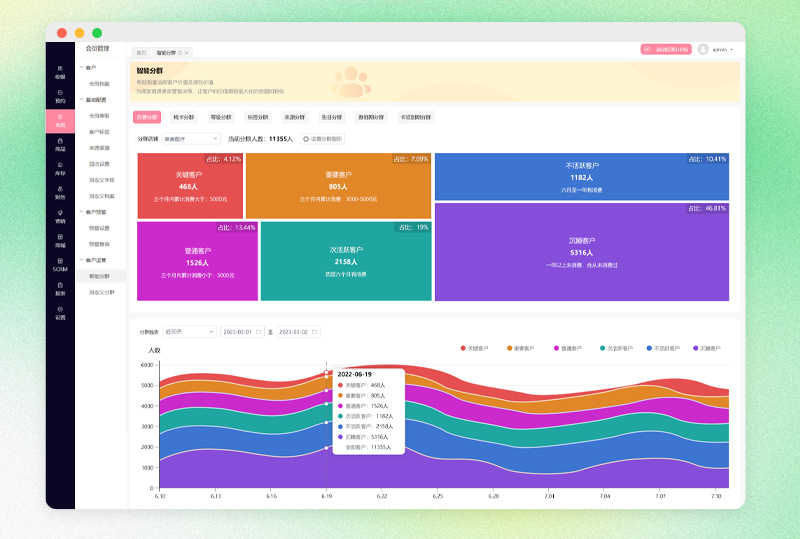Viewport: 800px width, 539px height.
Task: Switch to the 等级分群 tab
Action: tap(218, 117)
